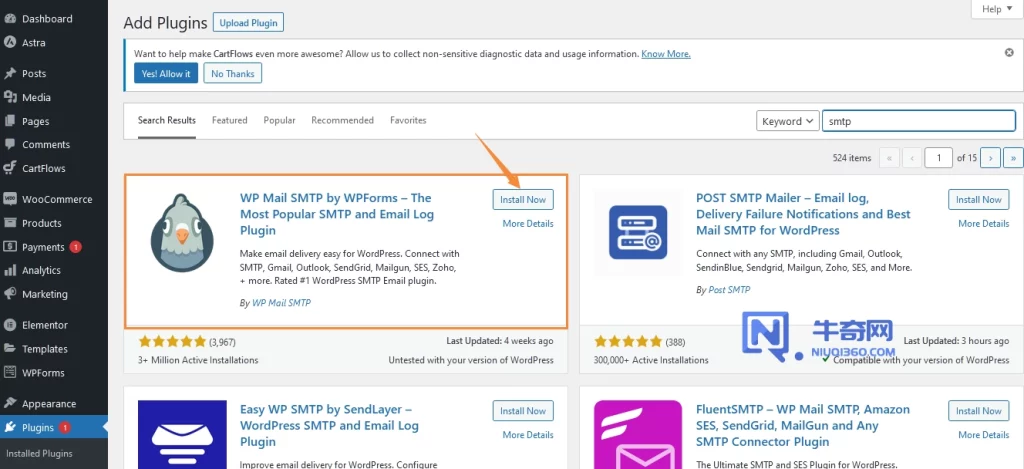The height and width of the screenshot is (469, 1024).
Task: Click FluentSMTP plugin logo
Action: tap(638, 434)
